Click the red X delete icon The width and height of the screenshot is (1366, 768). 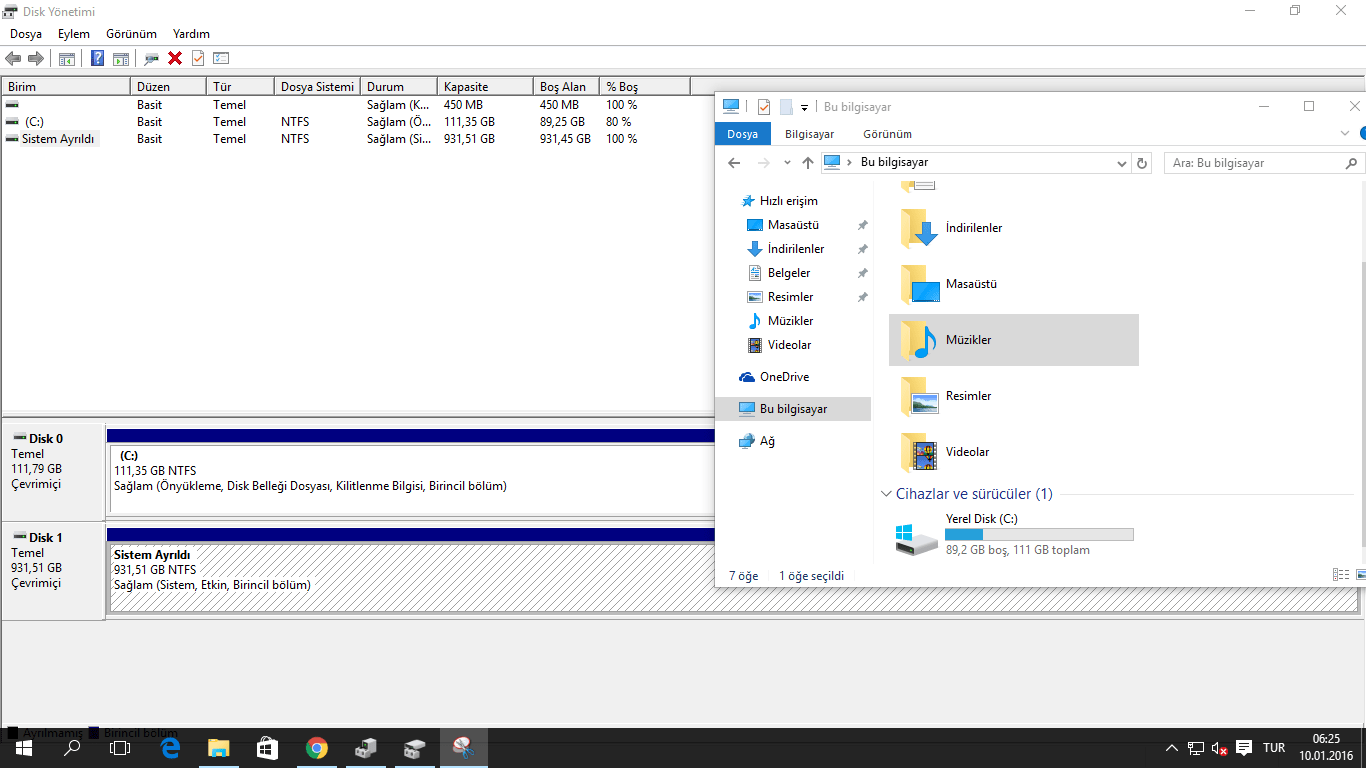point(175,59)
